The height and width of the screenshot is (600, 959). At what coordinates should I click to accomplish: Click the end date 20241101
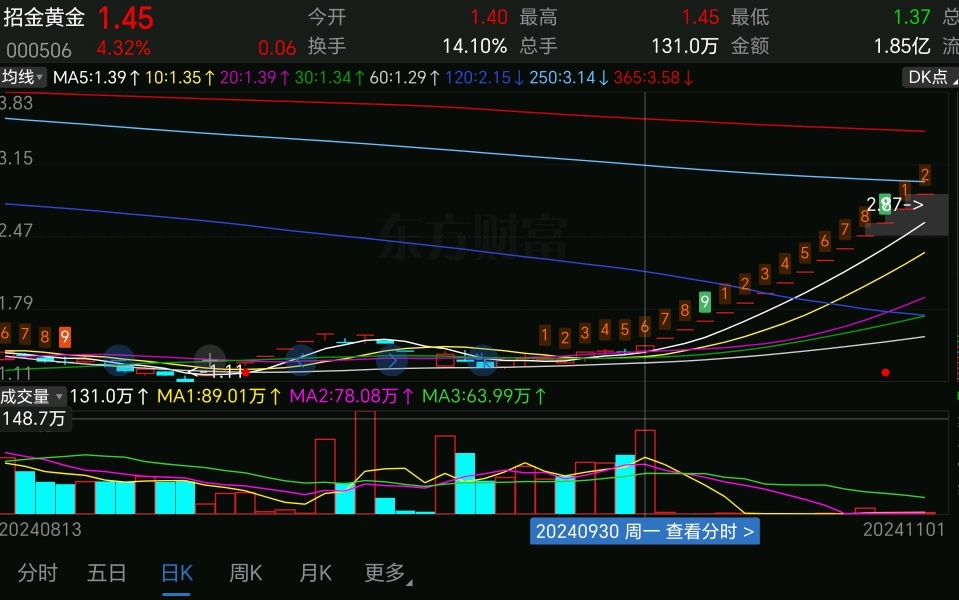coord(904,530)
